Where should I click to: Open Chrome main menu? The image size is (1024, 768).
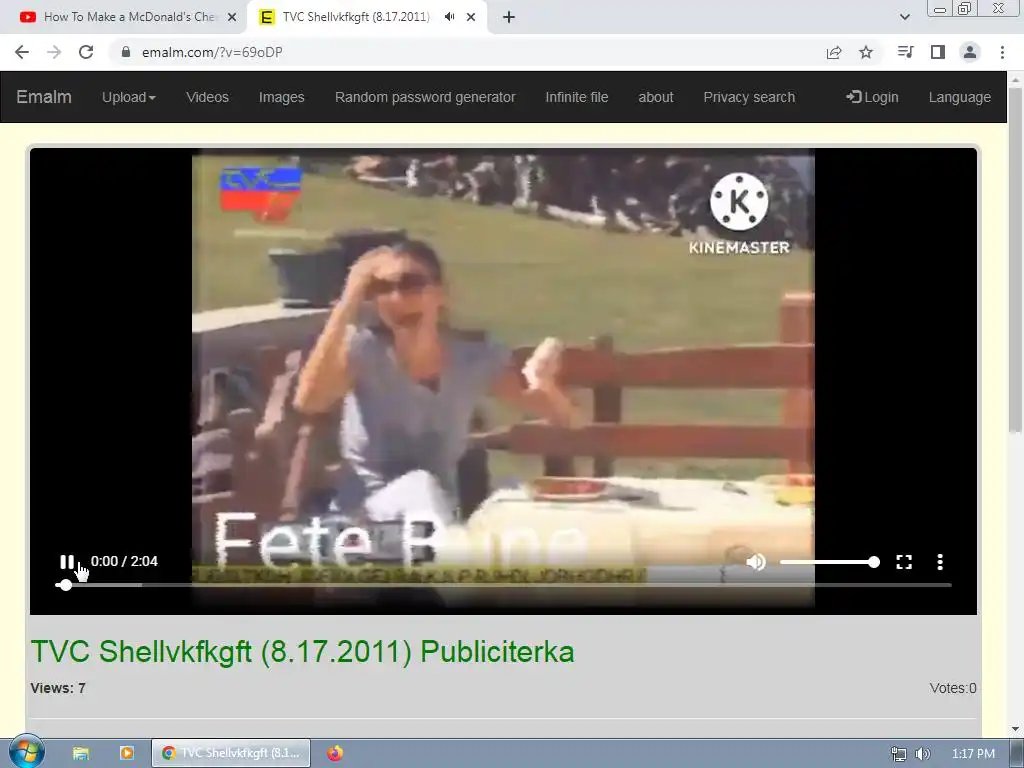click(x=1002, y=52)
